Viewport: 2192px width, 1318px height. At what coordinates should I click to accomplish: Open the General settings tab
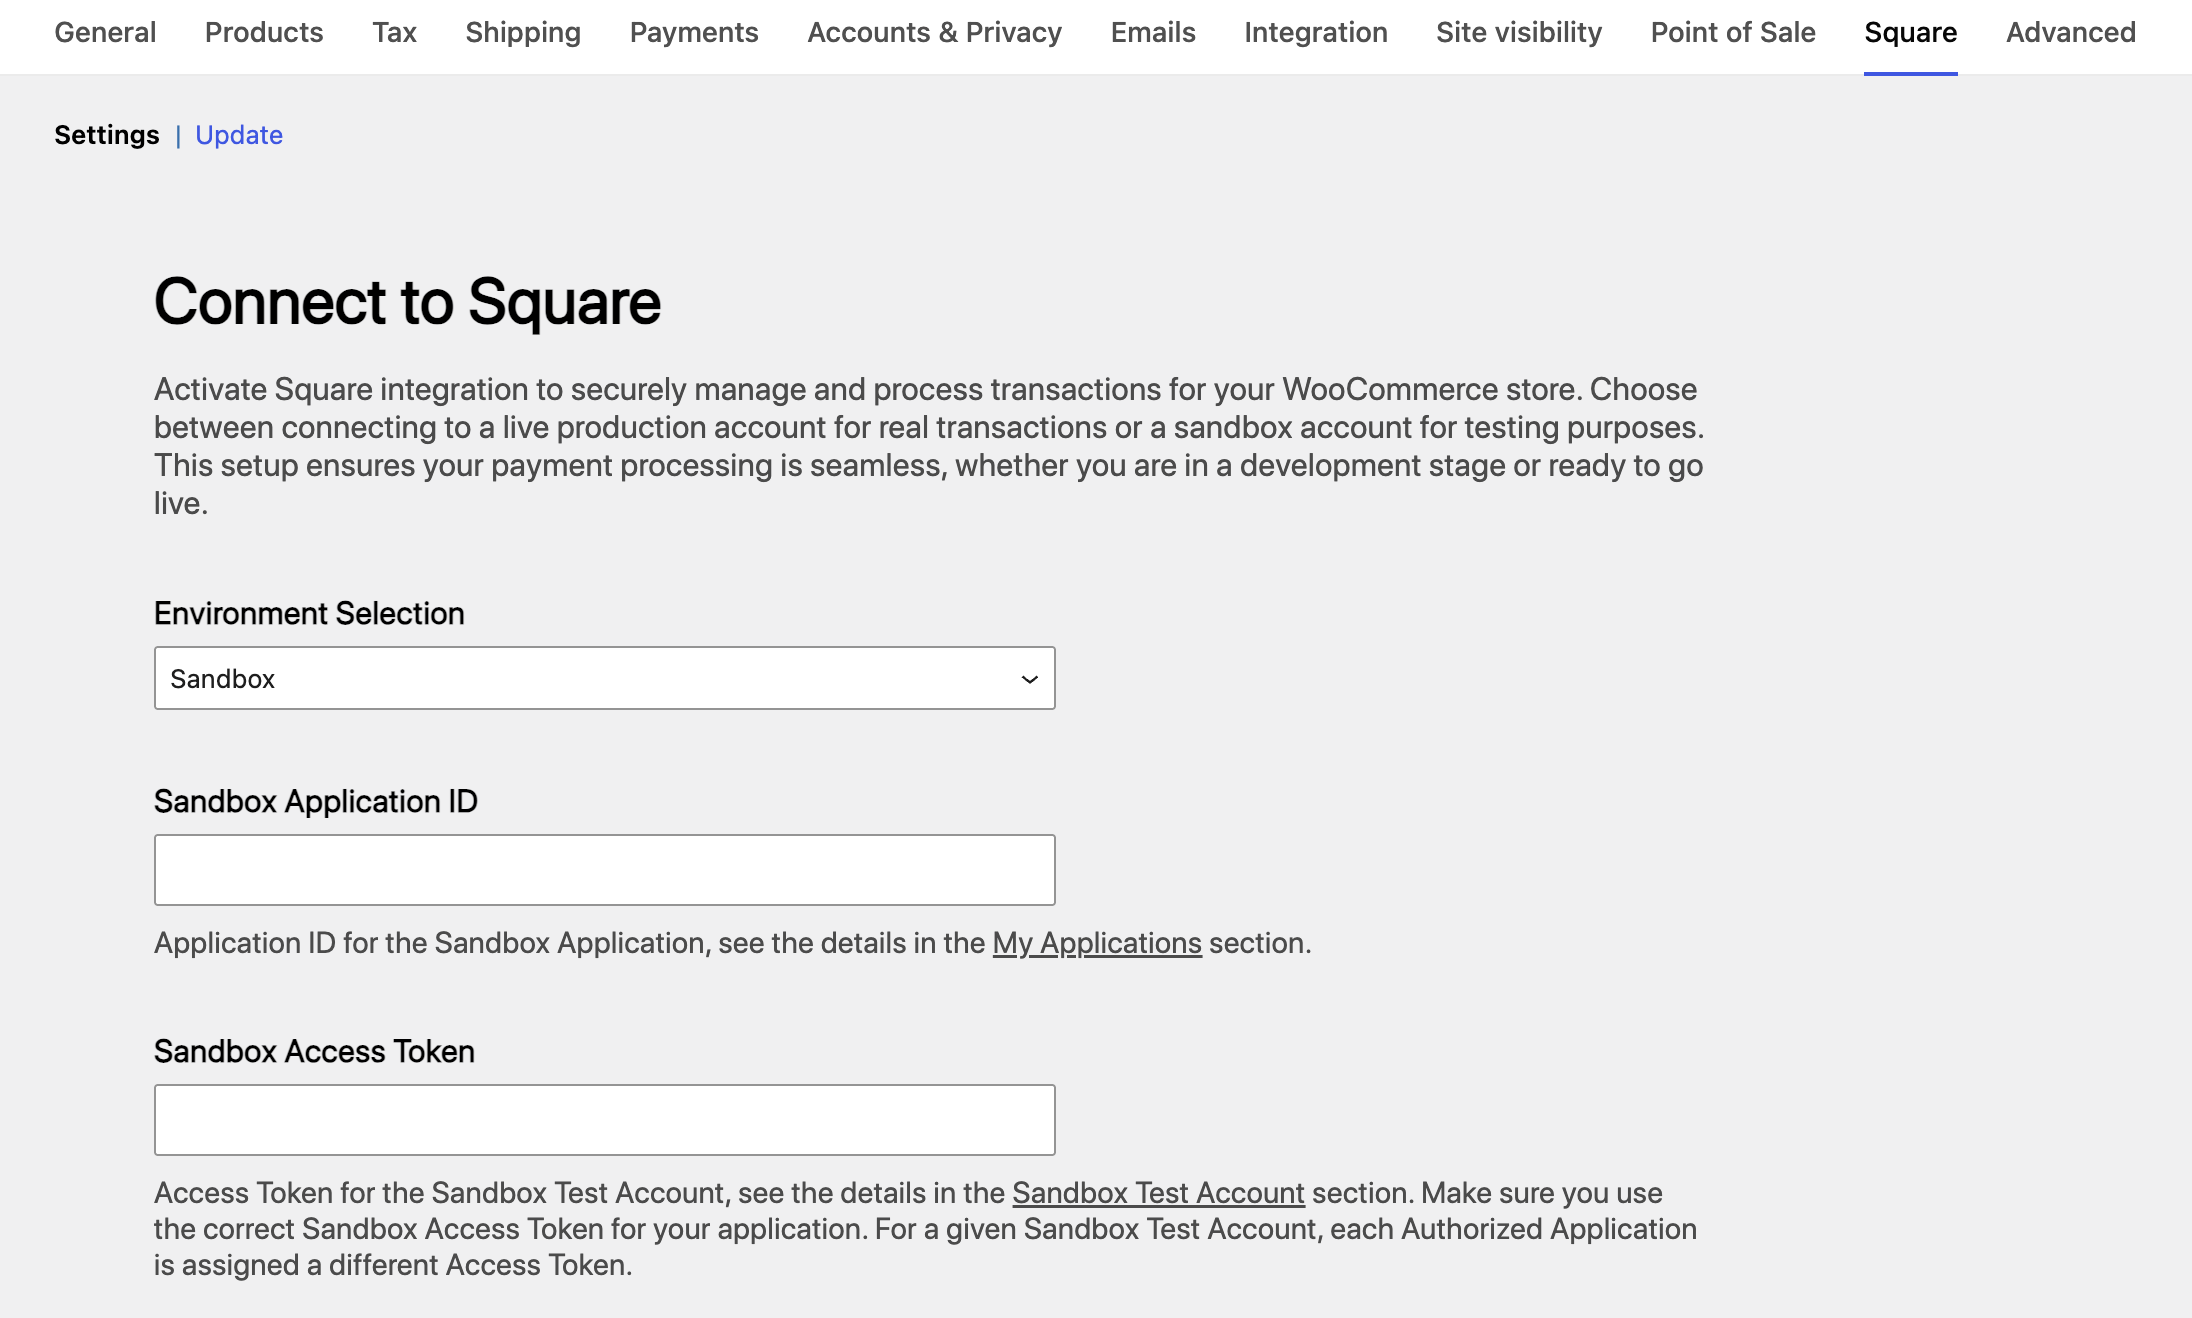(105, 32)
